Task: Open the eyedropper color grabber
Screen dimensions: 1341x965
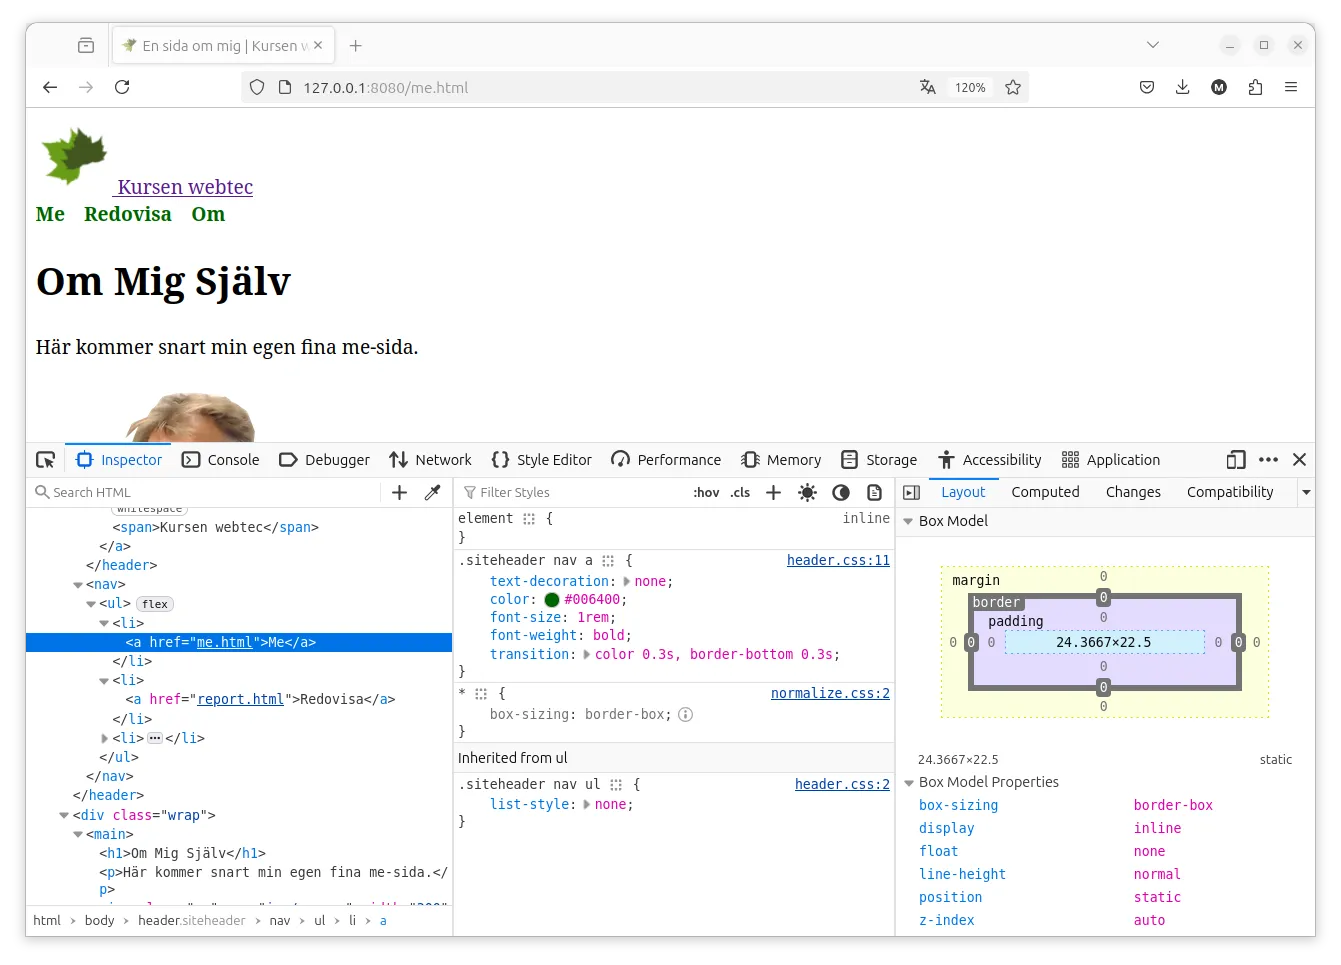Action: click(433, 492)
